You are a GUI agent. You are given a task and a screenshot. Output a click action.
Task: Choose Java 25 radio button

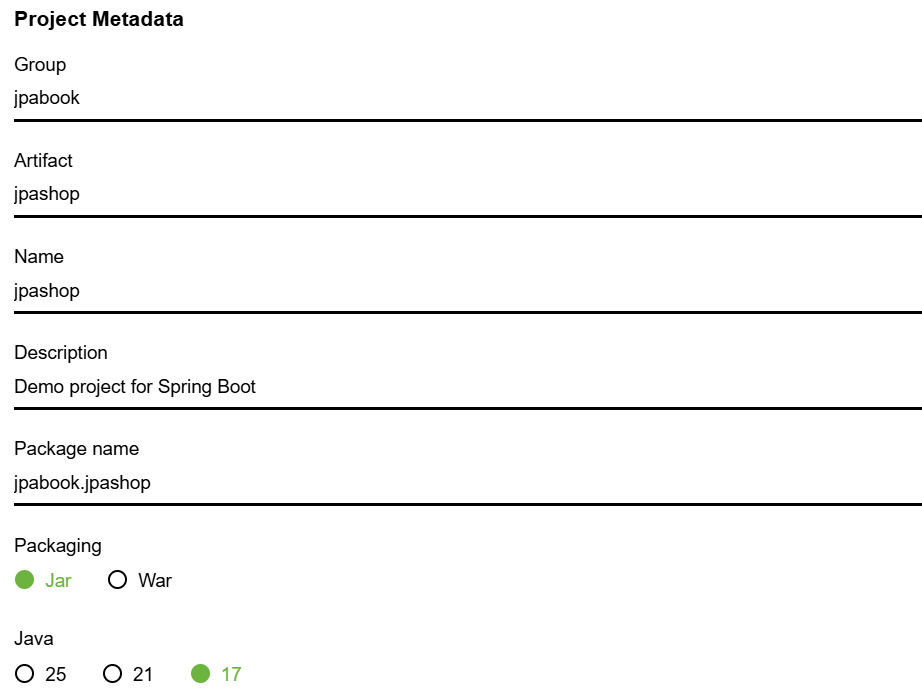pos(25,674)
